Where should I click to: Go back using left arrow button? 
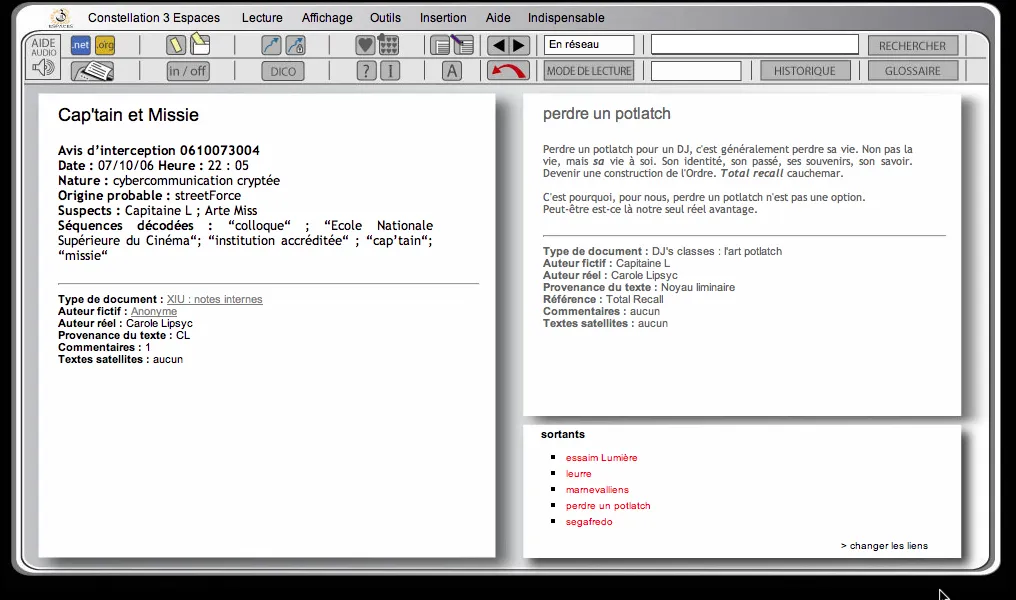tap(497, 45)
